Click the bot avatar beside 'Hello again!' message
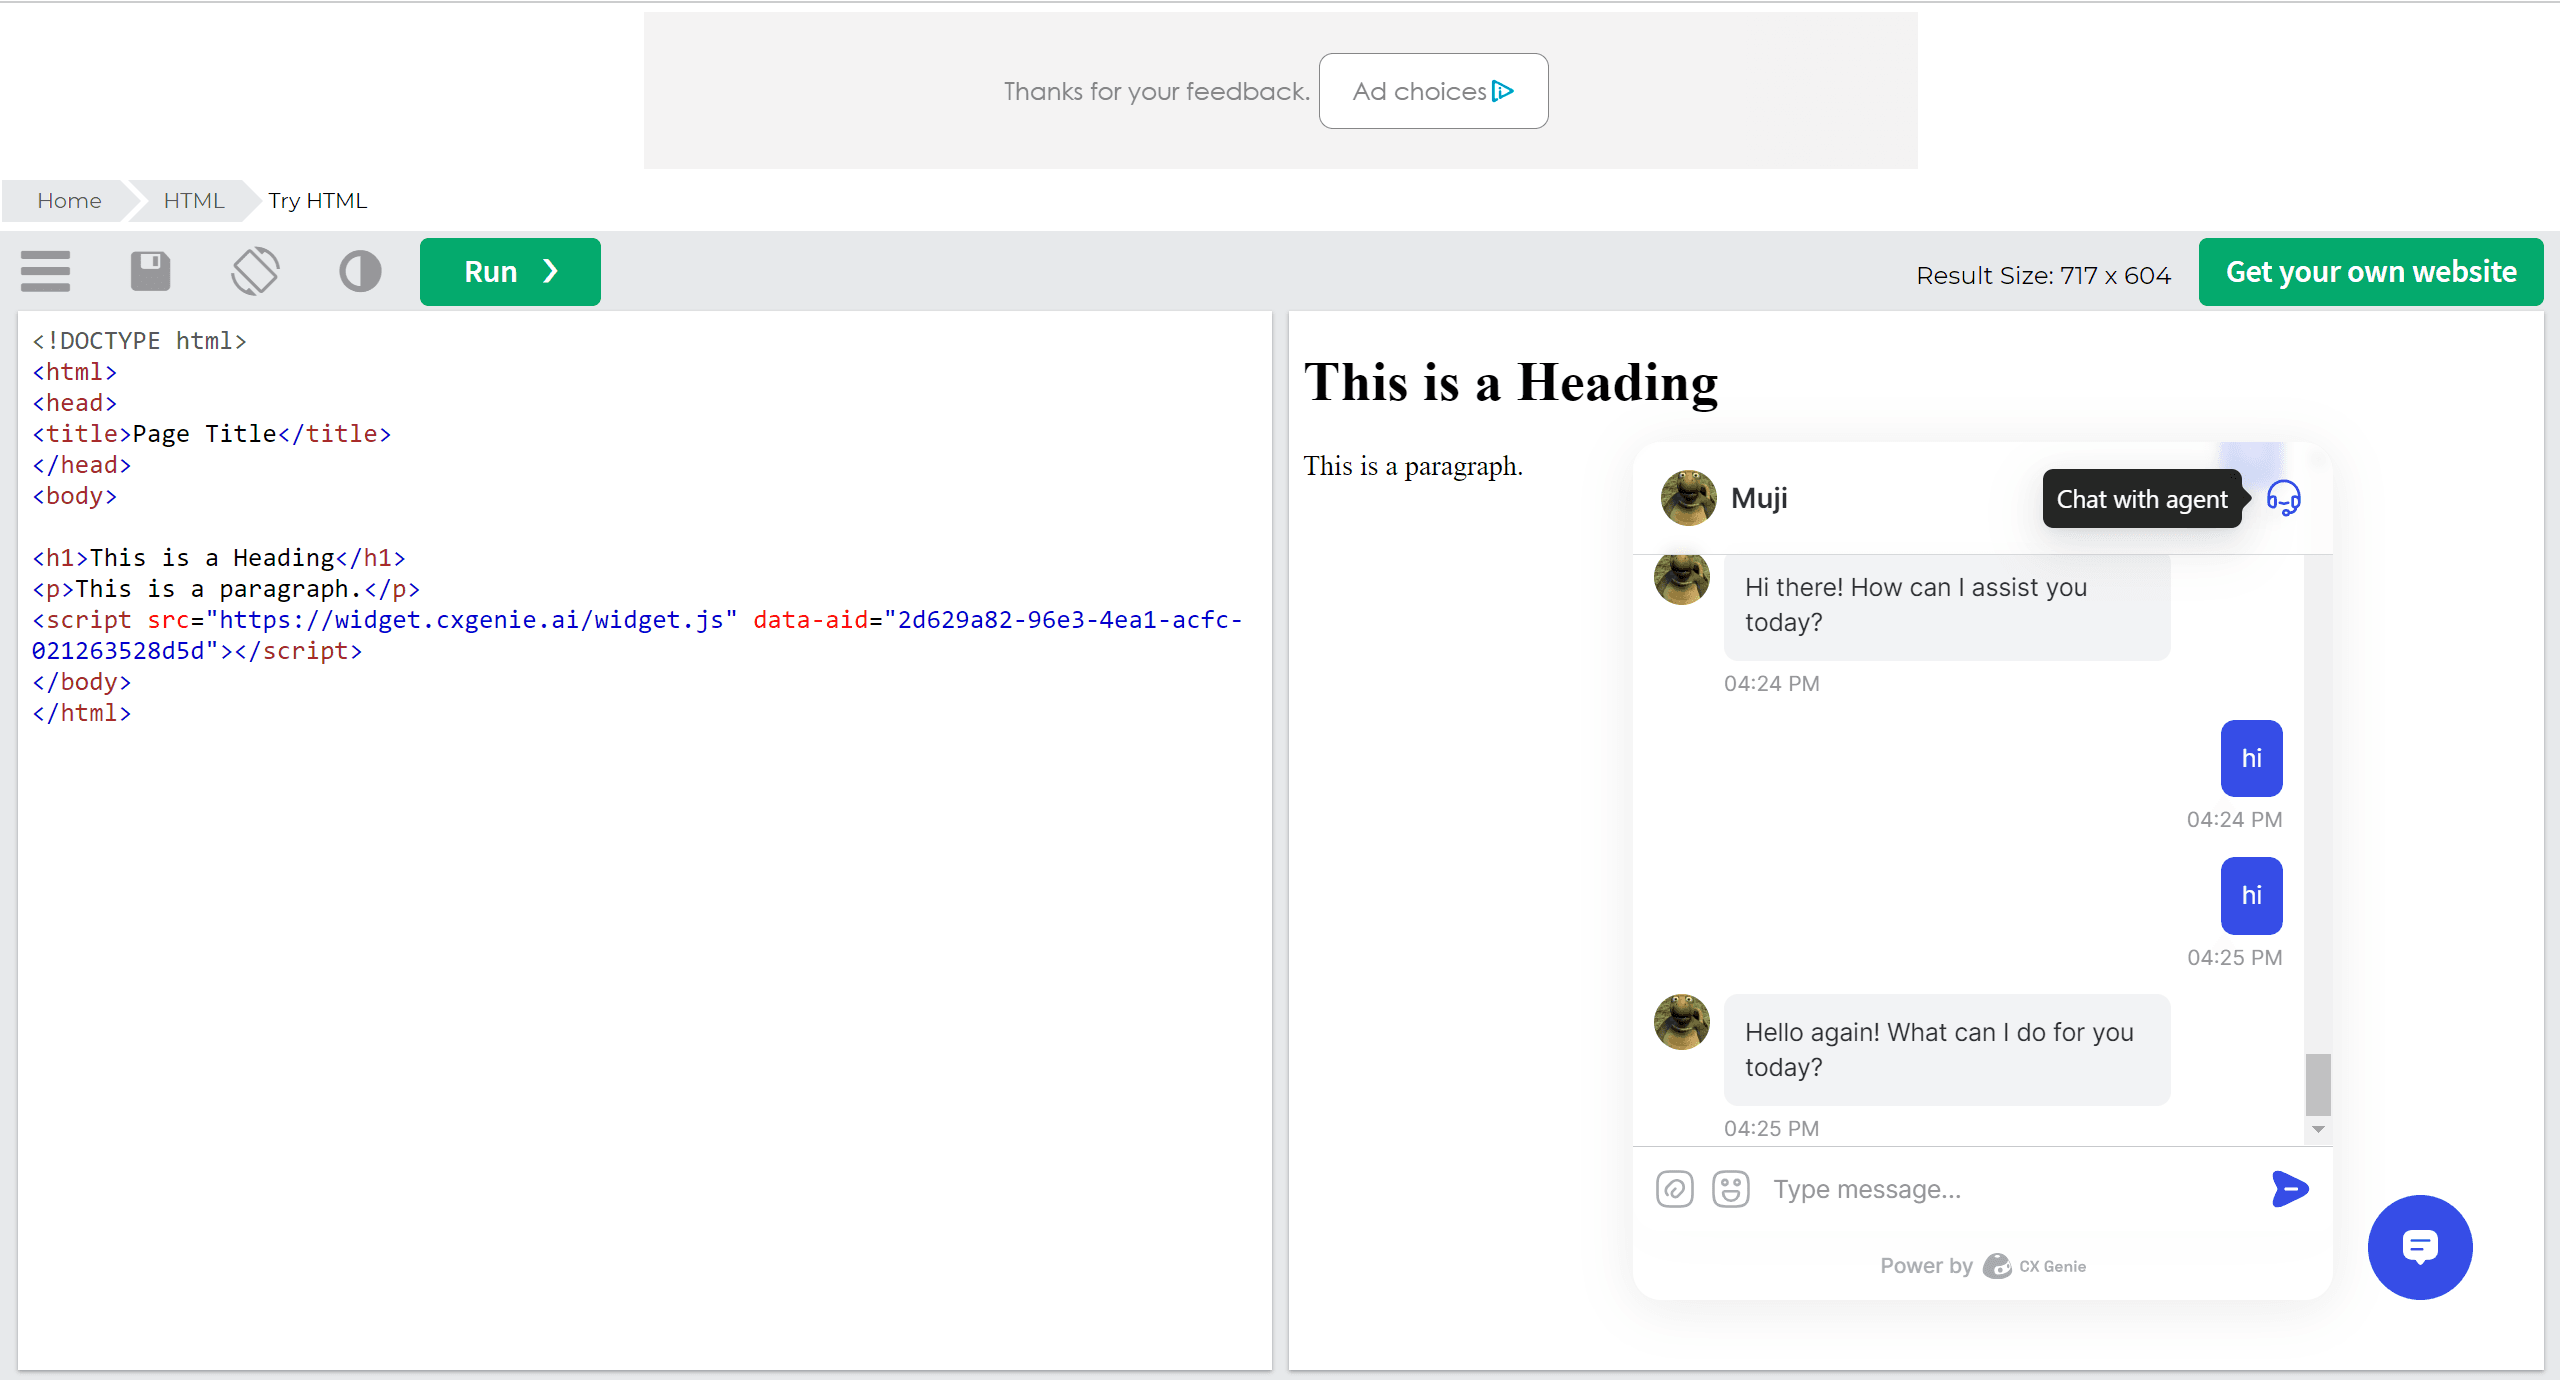Viewport: 2560px width, 1380px height. click(1682, 1022)
